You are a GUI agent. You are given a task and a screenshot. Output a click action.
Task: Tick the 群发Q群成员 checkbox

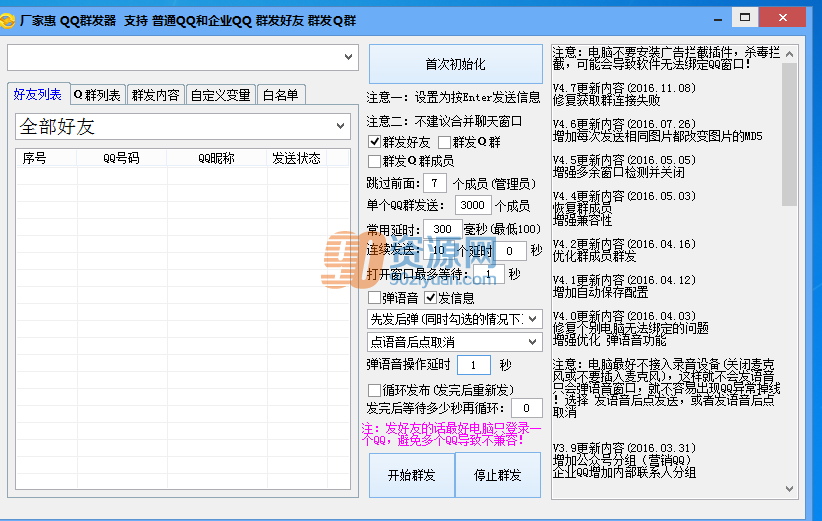coord(374,161)
